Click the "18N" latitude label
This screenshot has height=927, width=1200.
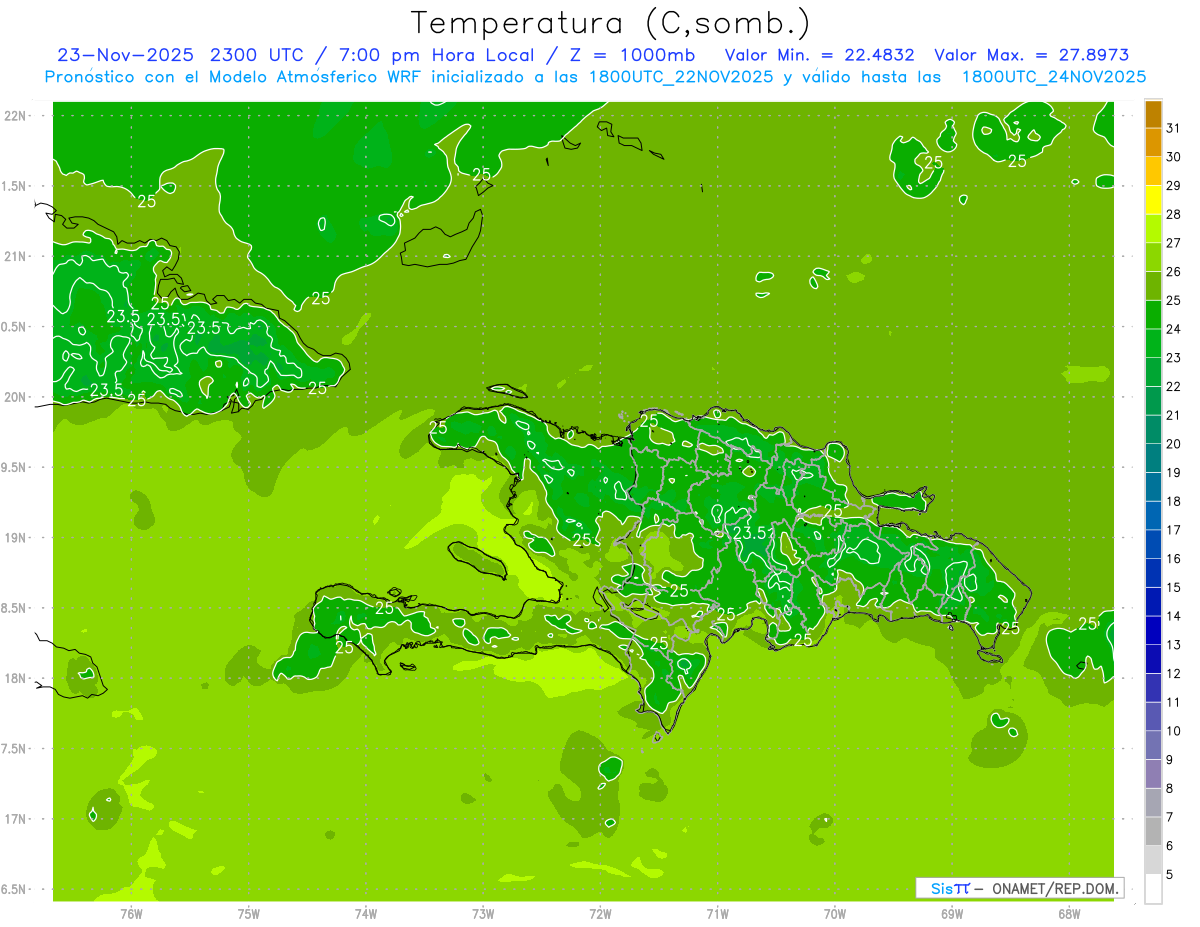coord(16,679)
